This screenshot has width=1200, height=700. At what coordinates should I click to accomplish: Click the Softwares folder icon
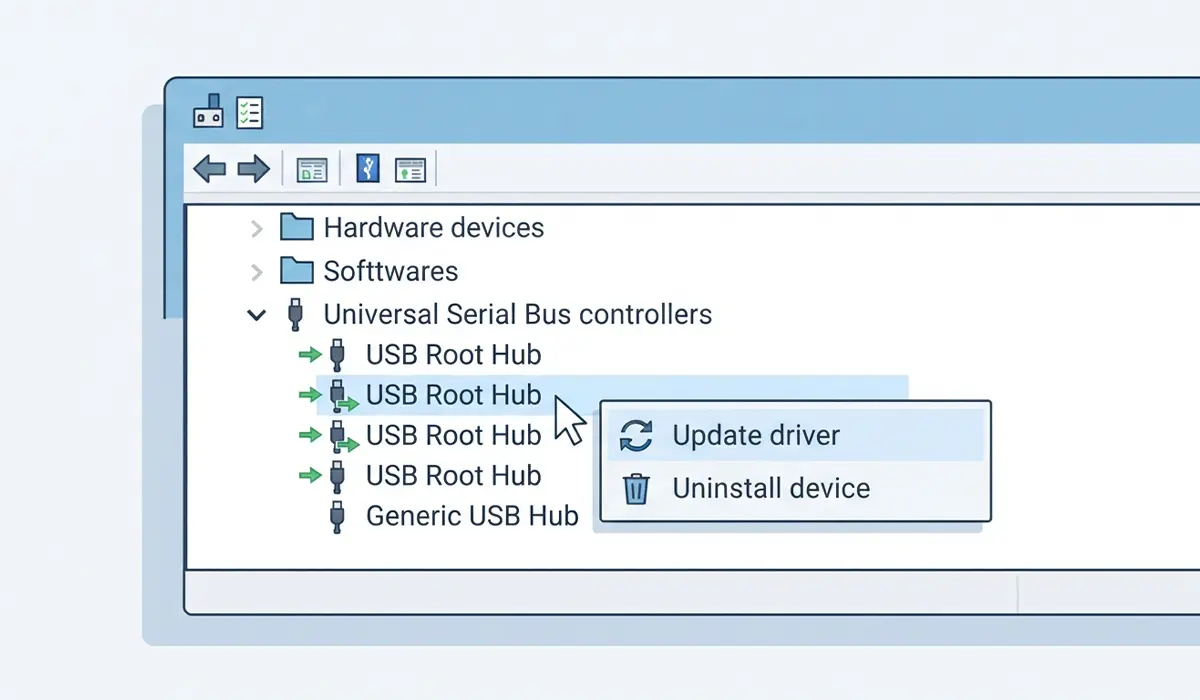click(x=297, y=270)
